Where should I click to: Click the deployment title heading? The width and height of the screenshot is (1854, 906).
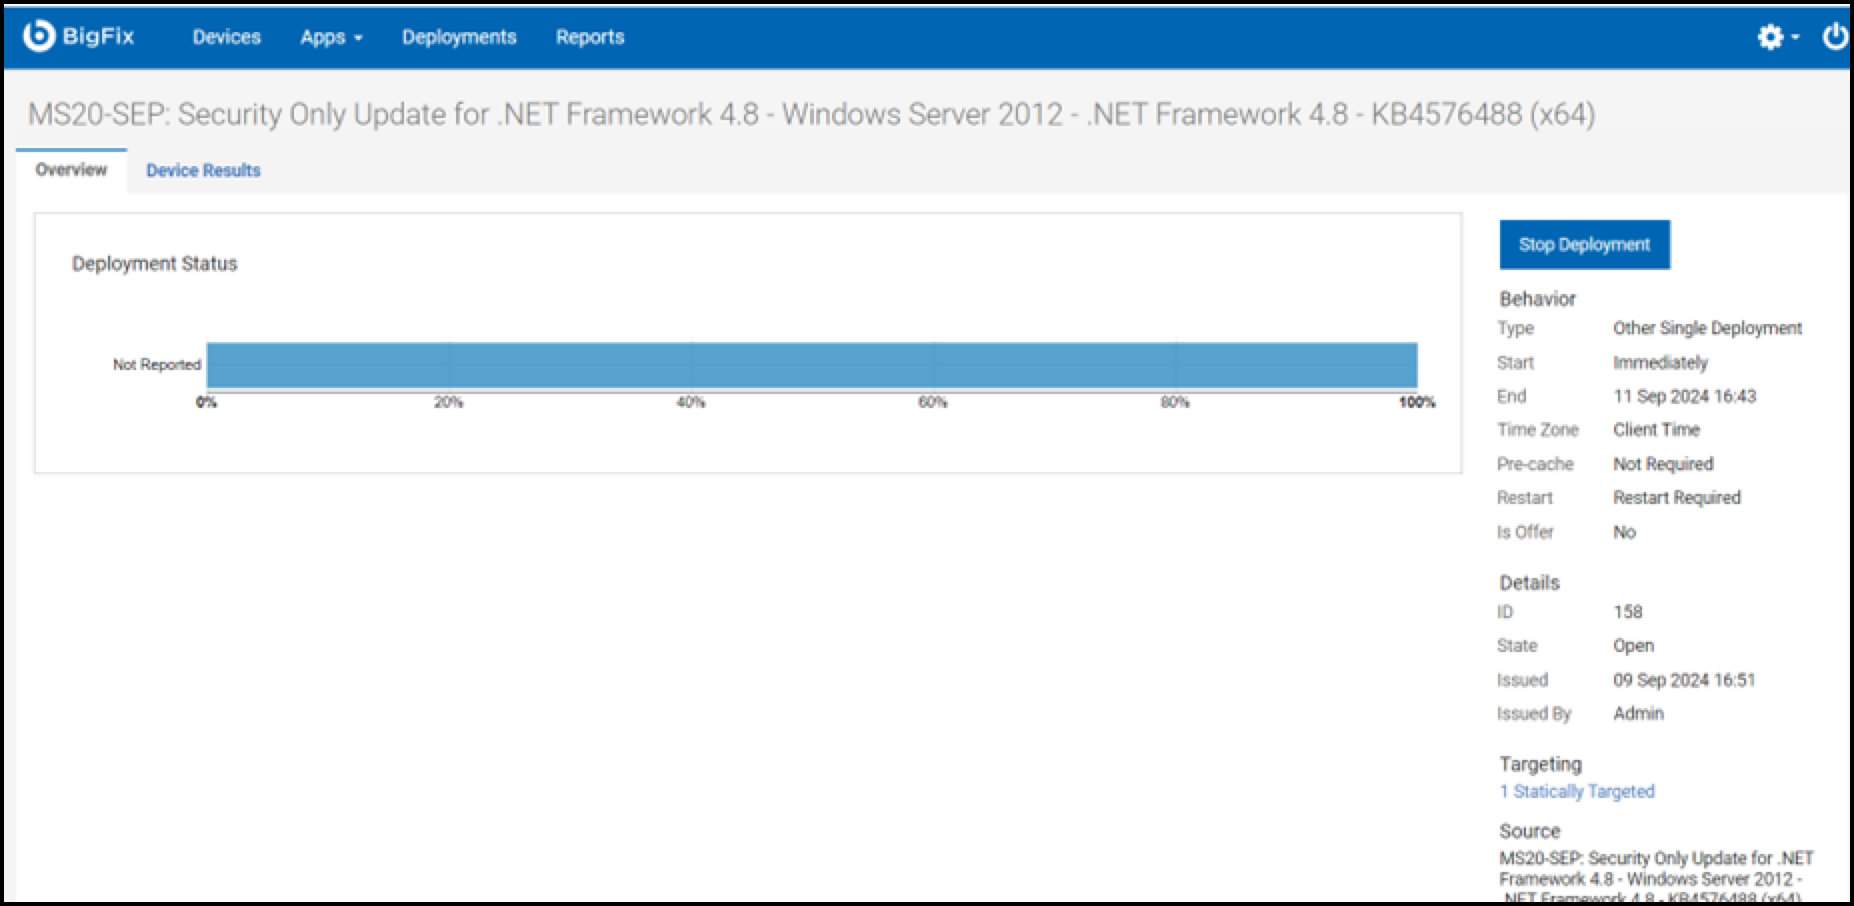click(x=811, y=114)
